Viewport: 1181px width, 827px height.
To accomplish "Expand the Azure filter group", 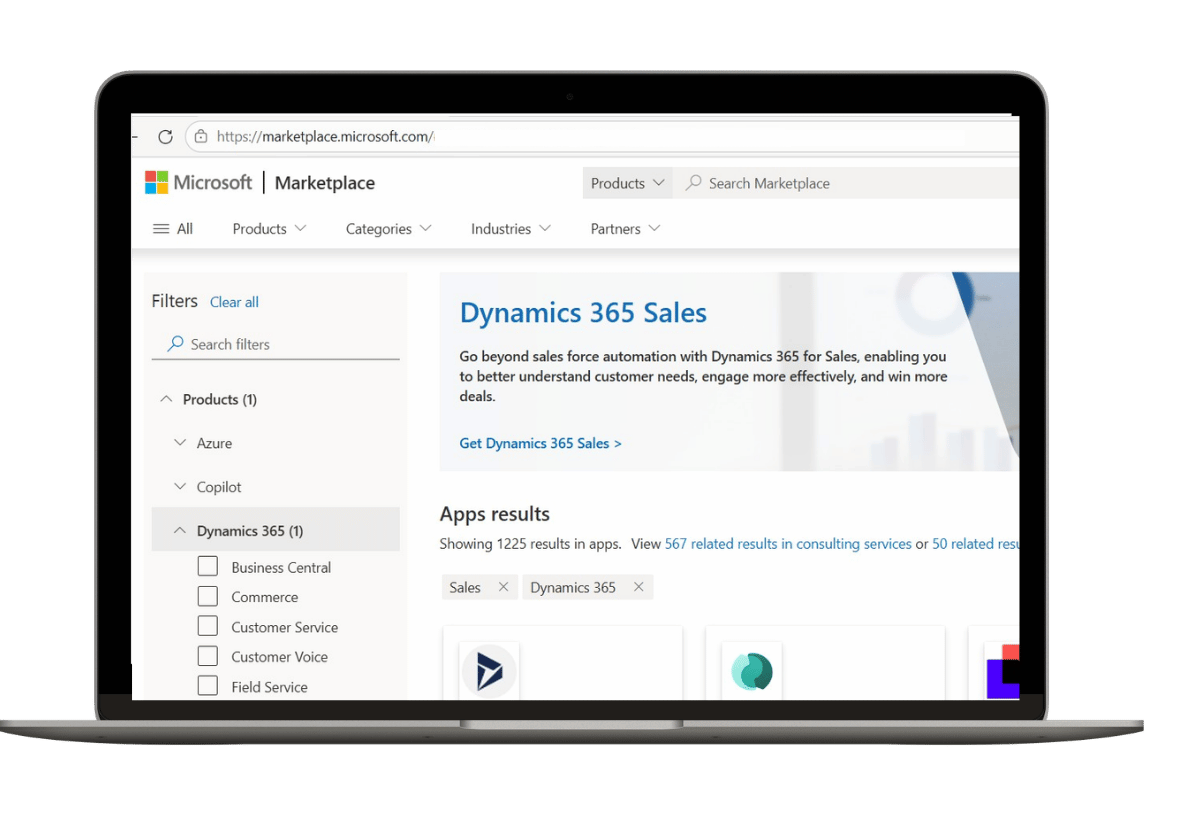I will [x=180, y=443].
